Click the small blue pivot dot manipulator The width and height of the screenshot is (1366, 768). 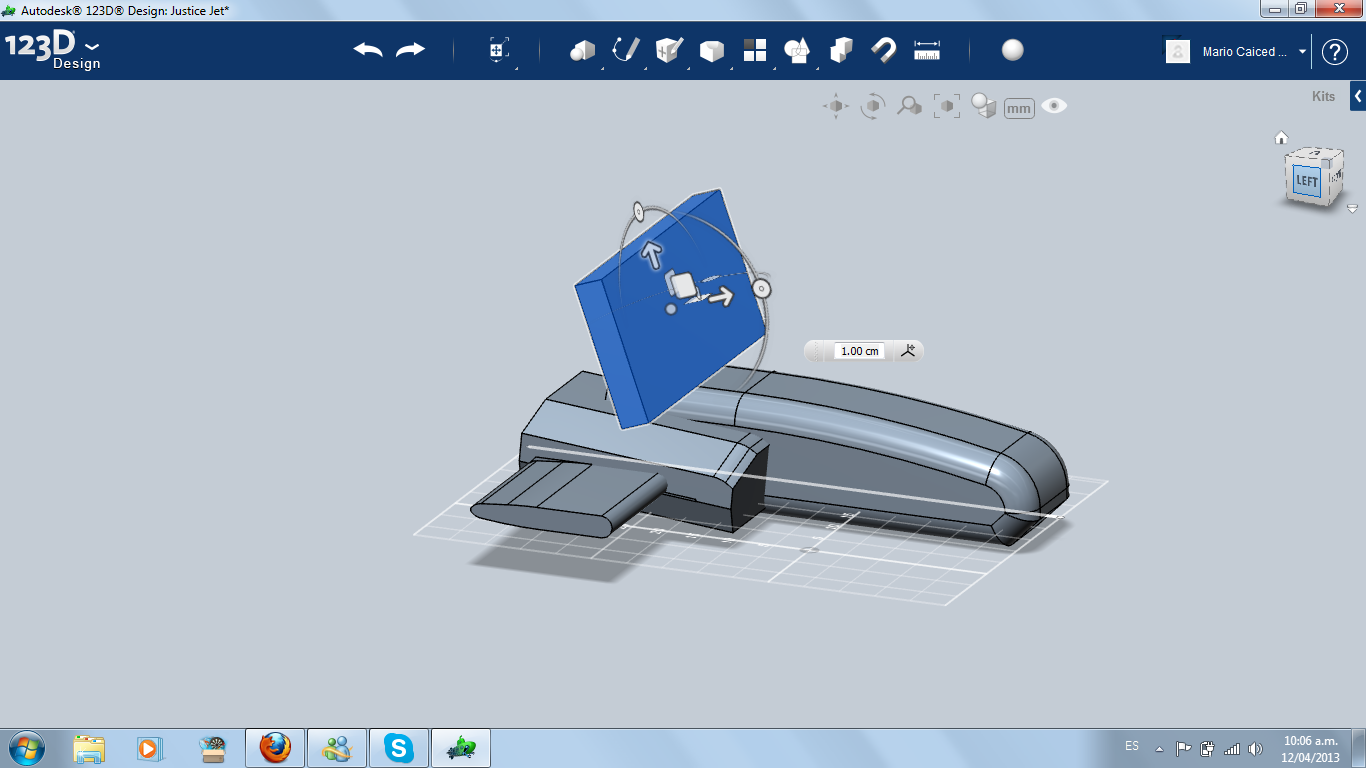tap(671, 309)
